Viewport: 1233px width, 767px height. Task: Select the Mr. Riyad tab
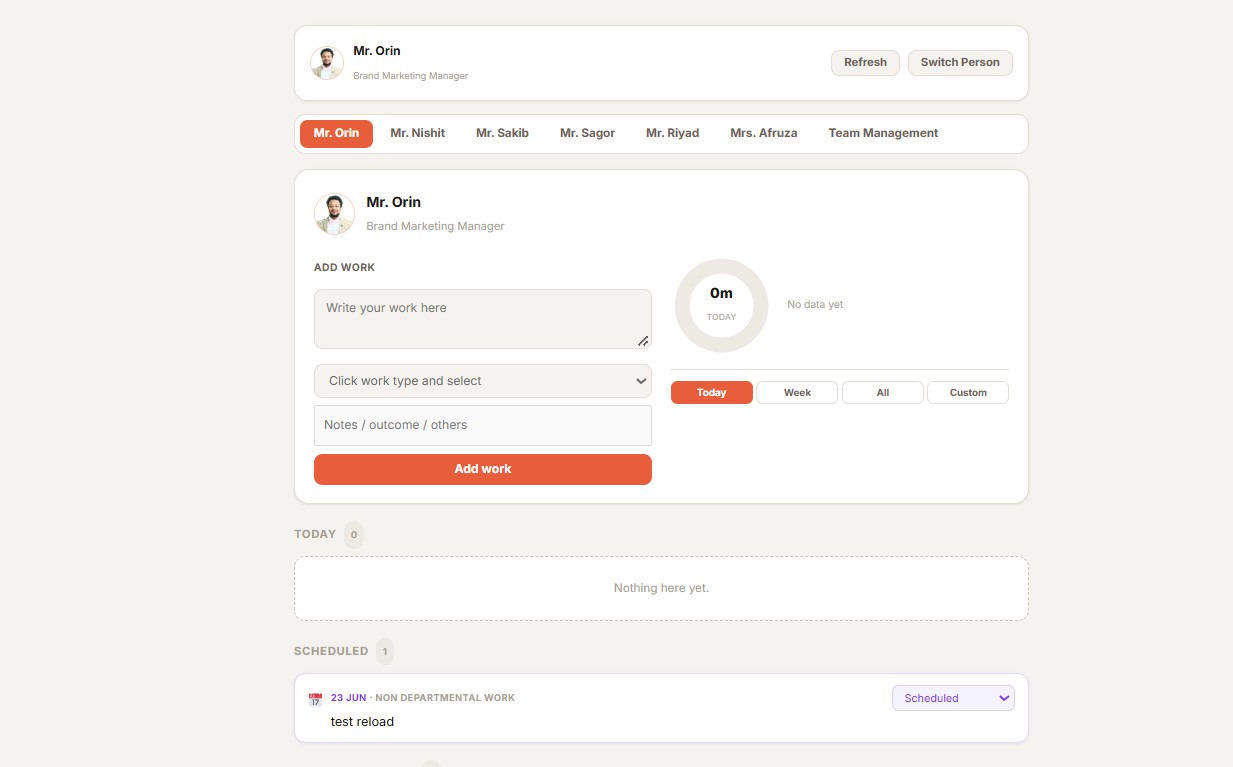672,134
